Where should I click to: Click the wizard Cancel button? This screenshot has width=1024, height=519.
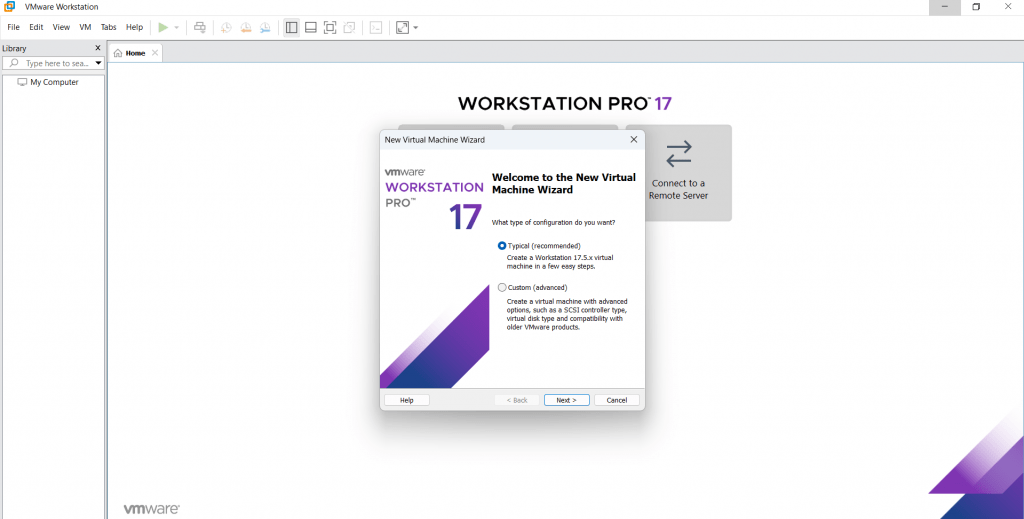[616, 400]
